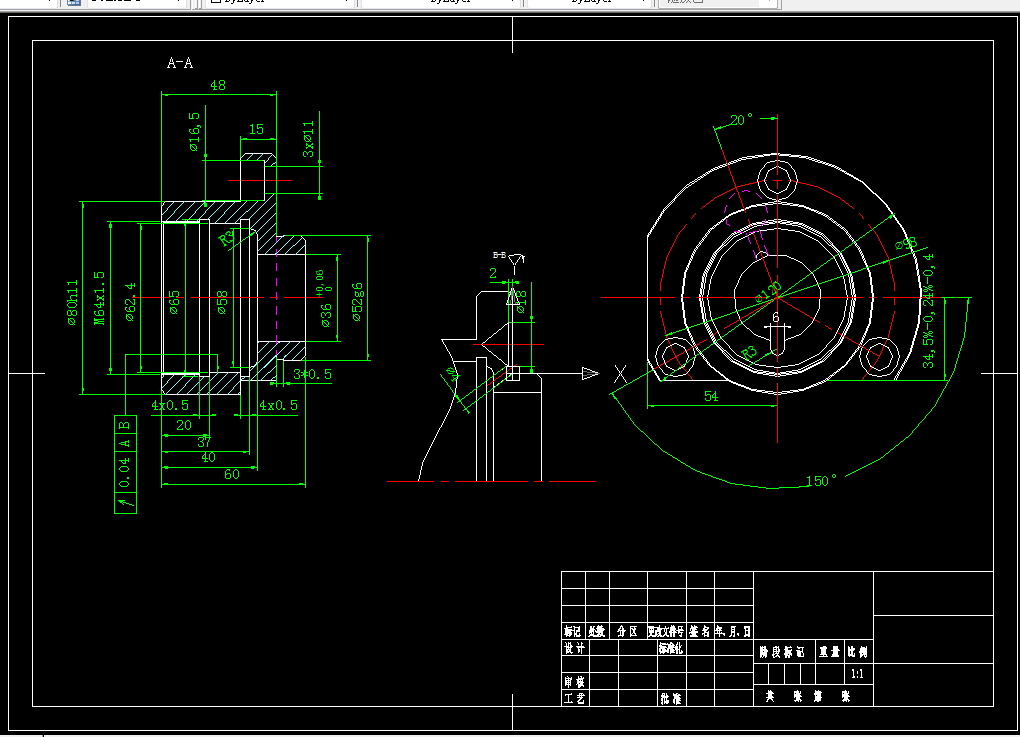Click the ø18 dimension in detail view
Screen dimensions: 1020x737
tap(521, 302)
